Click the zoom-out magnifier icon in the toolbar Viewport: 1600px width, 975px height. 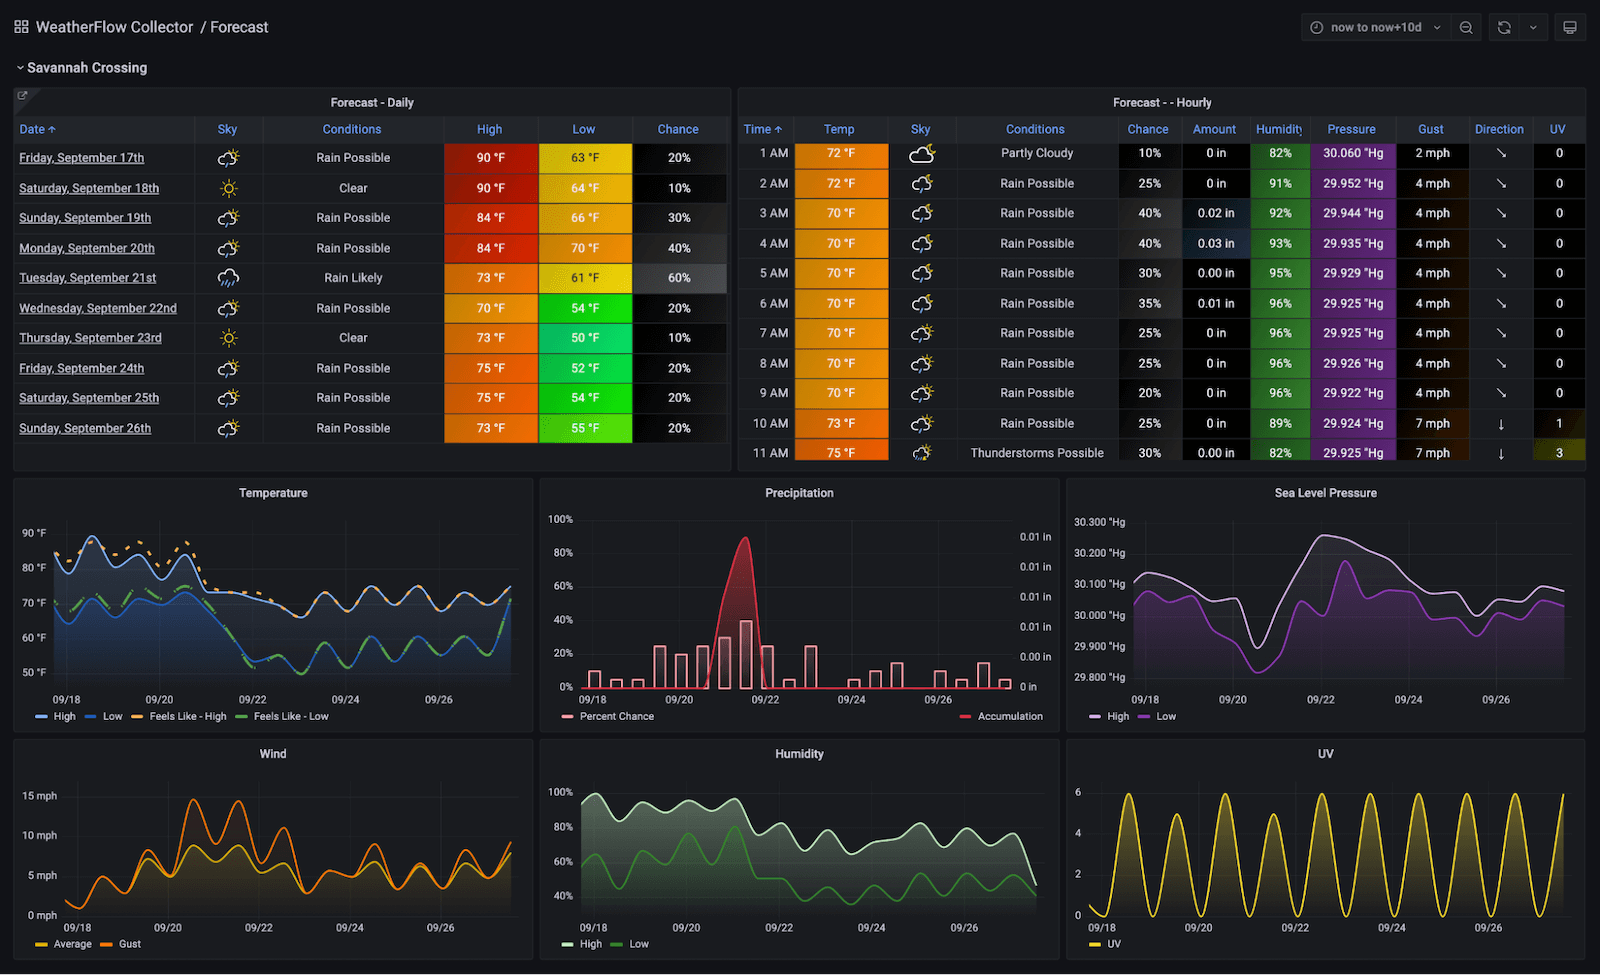point(1465,26)
